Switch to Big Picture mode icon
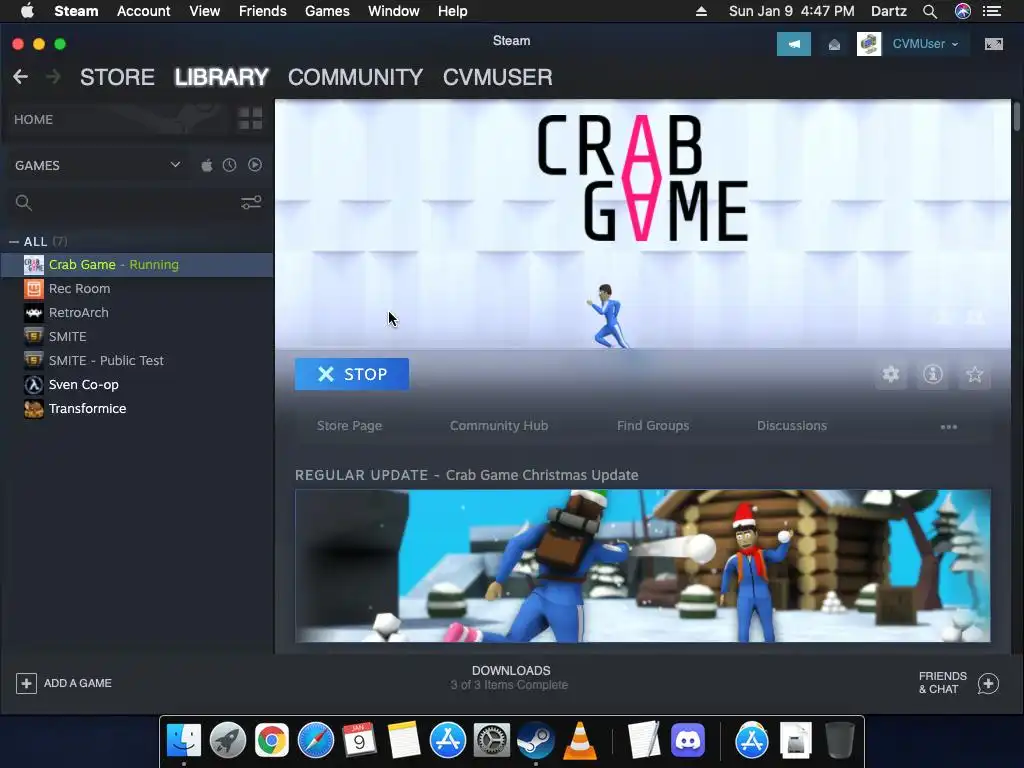1024x768 pixels. click(993, 44)
